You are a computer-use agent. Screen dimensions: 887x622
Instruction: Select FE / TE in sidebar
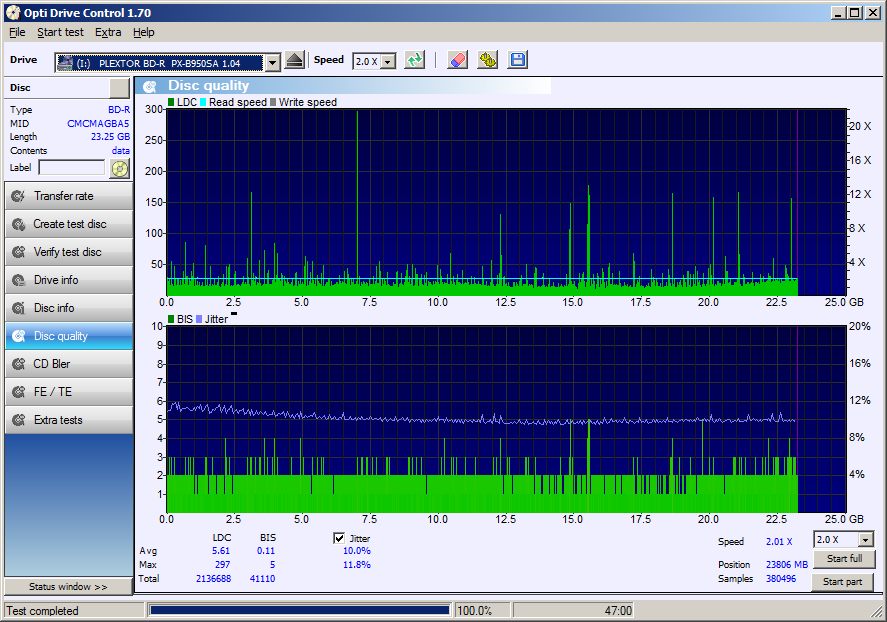(69, 392)
